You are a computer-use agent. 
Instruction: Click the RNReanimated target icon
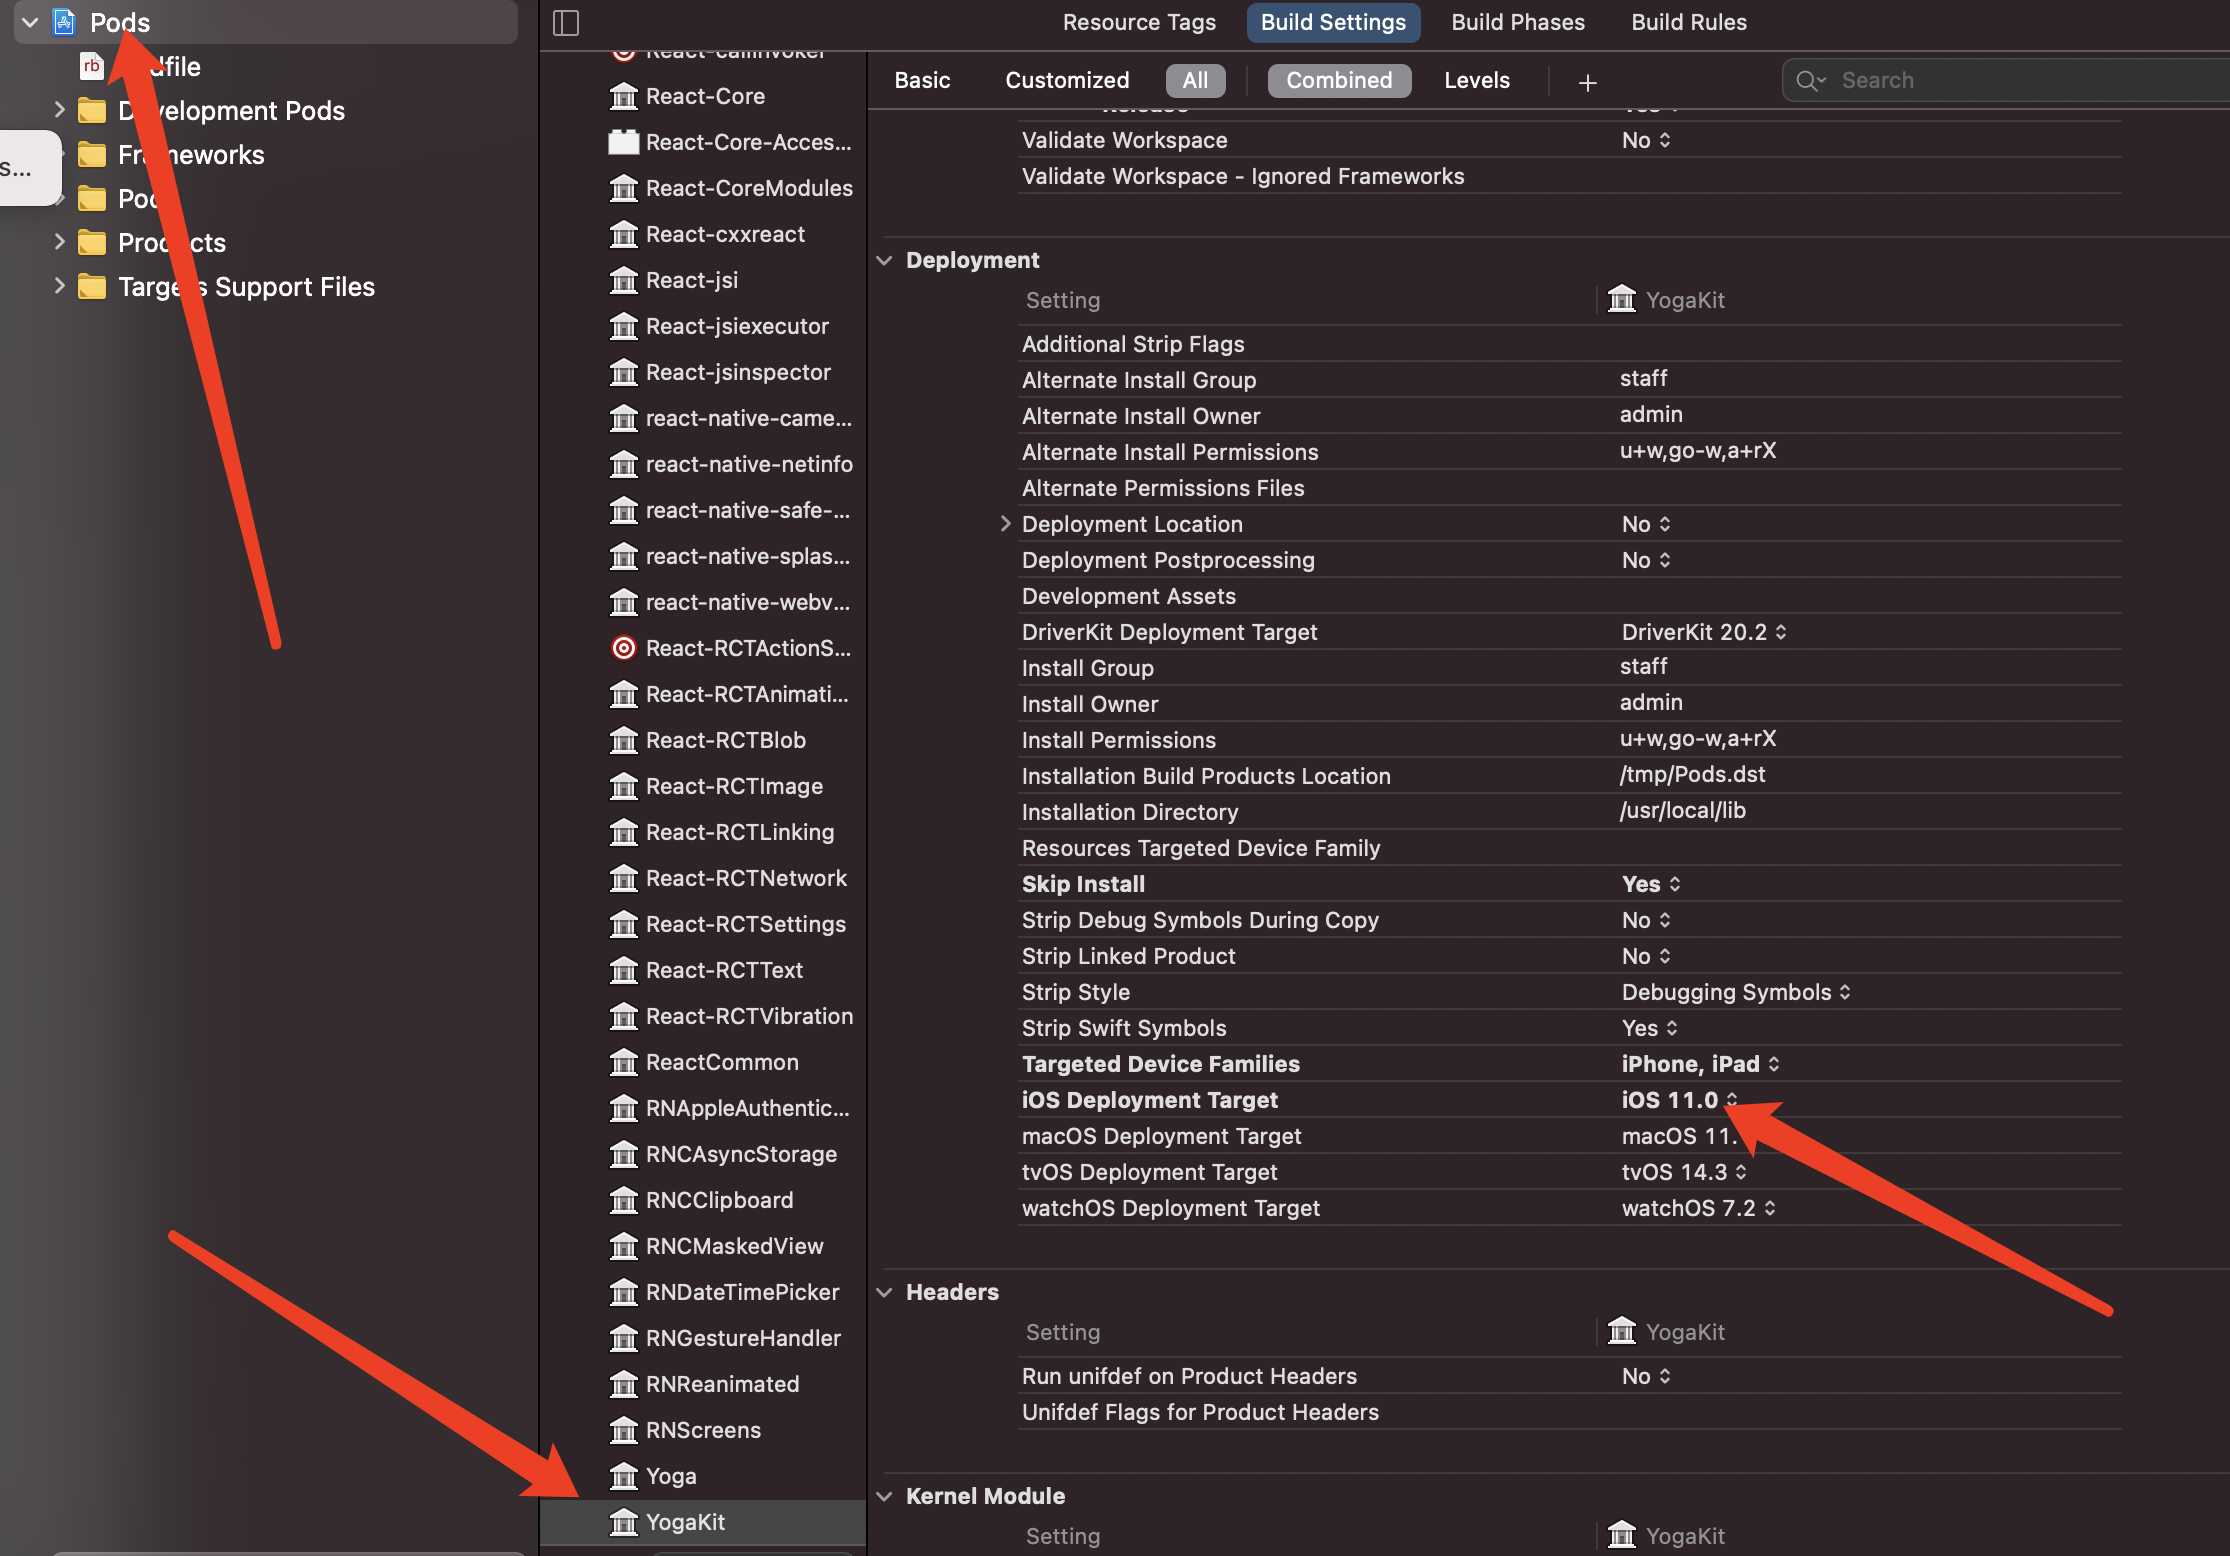(624, 1384)
